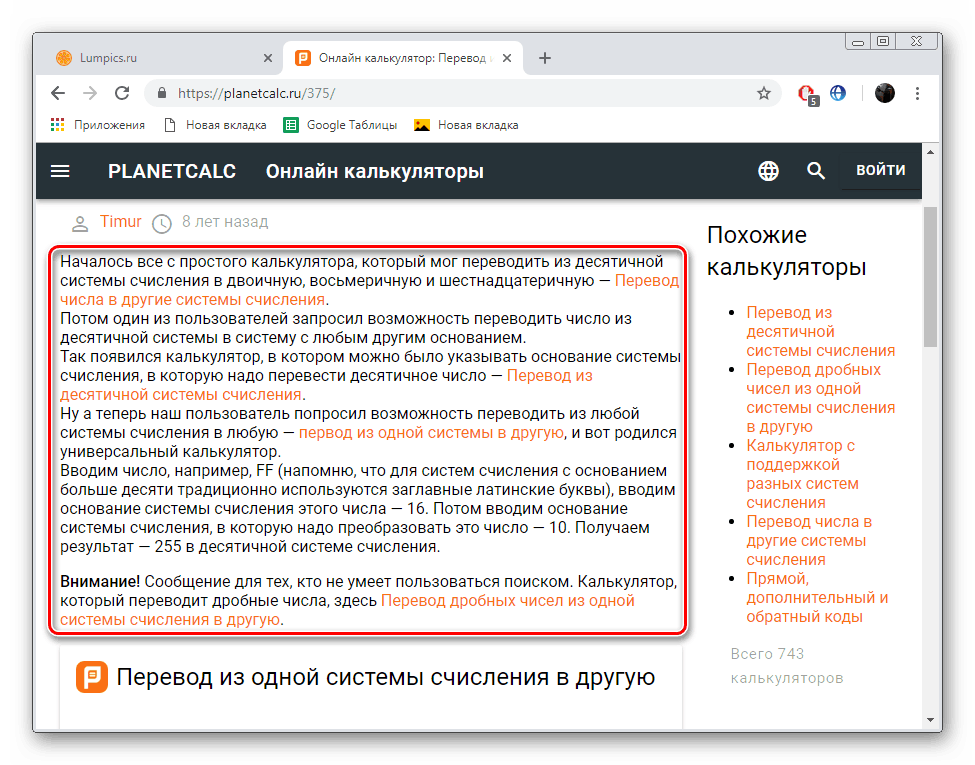Viewport: 975px width, 765px height.
Task: Click the 8 лет назад timestamp
Action: coord(224,221)
